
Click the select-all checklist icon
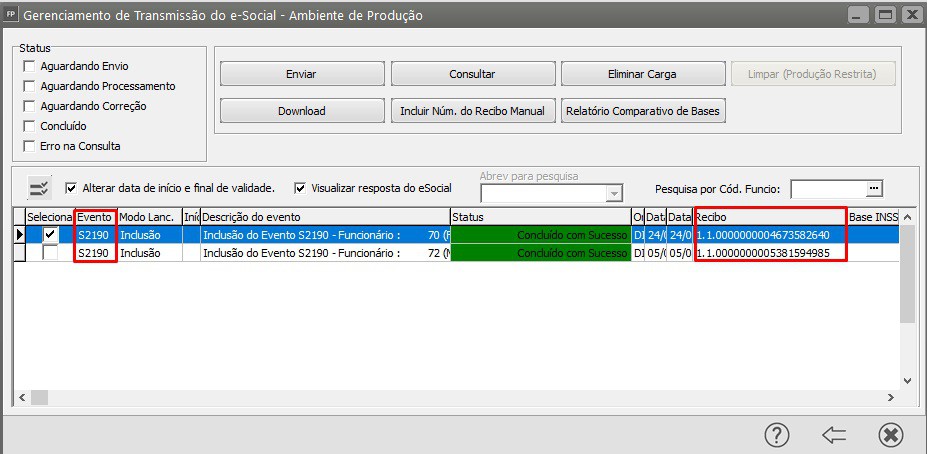coord(41,189)
